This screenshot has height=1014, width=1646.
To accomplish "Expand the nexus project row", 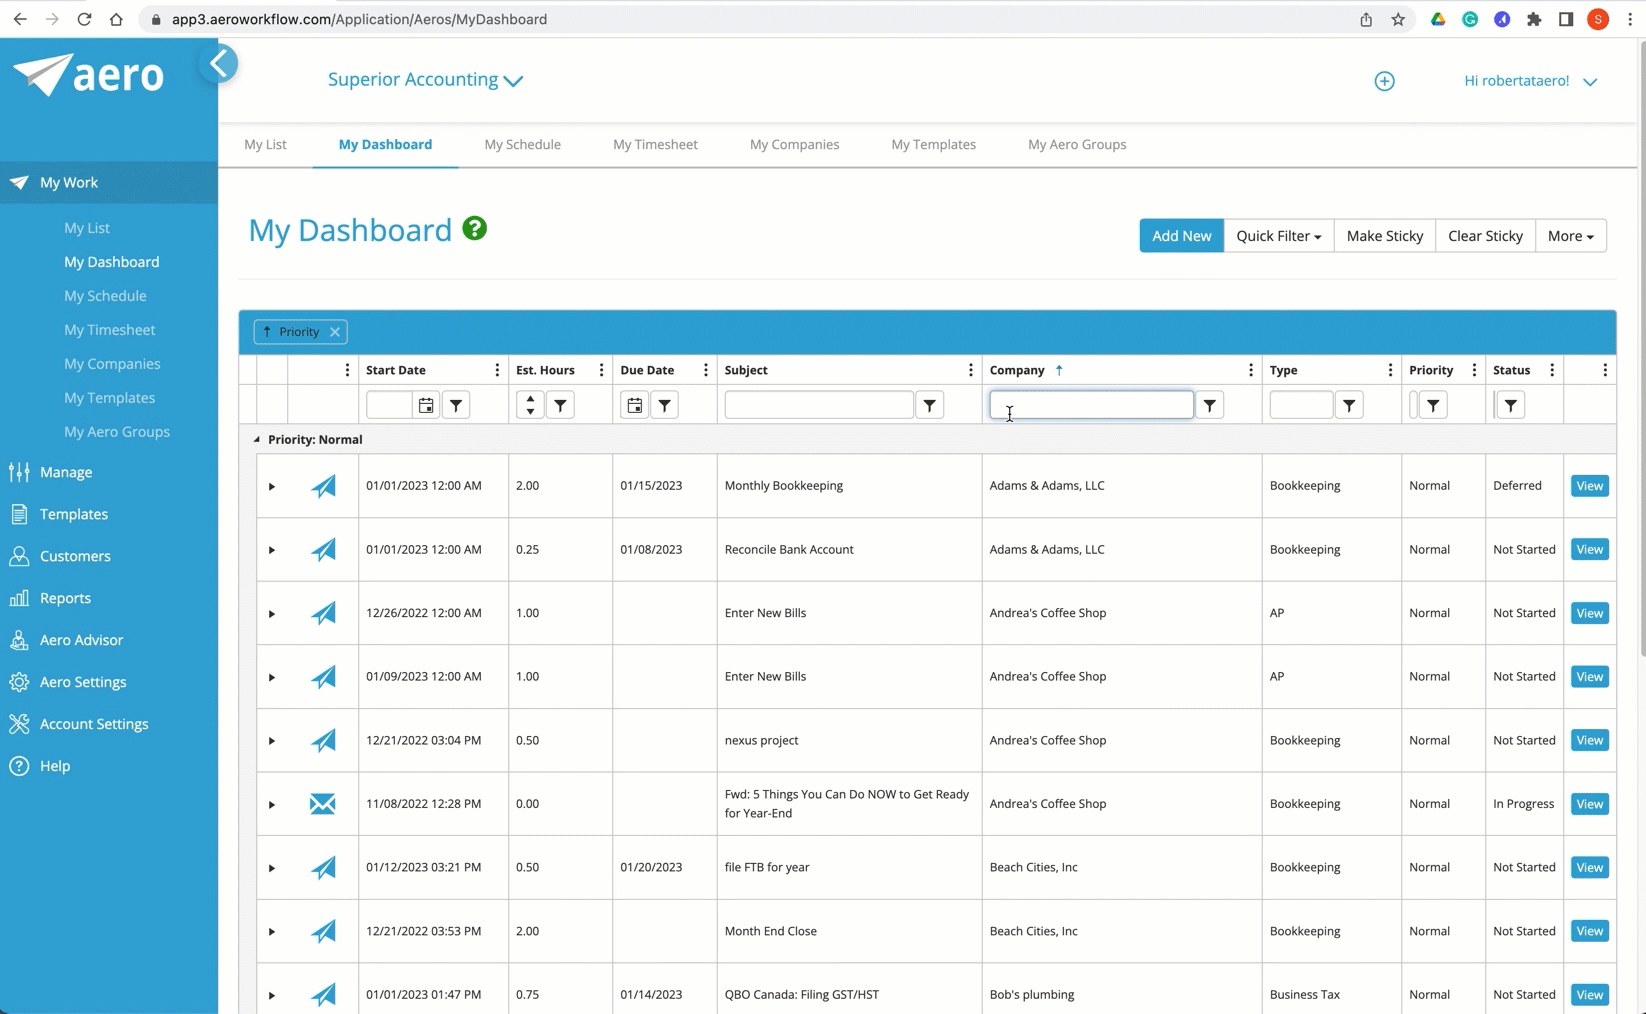I will (x=271, y=741).
